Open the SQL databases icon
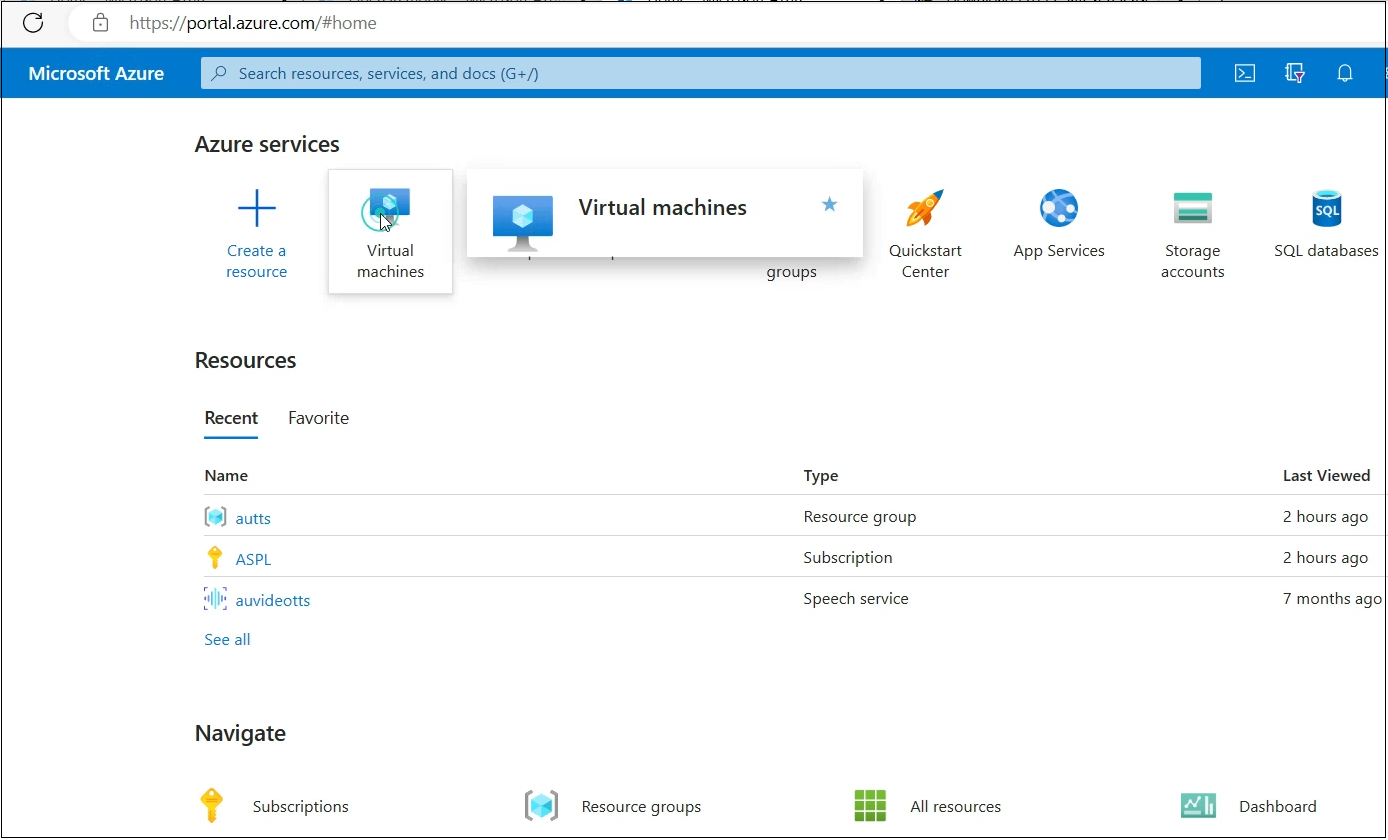The width and height of the screenshot is (1388, 840). tap(1326, 208)
